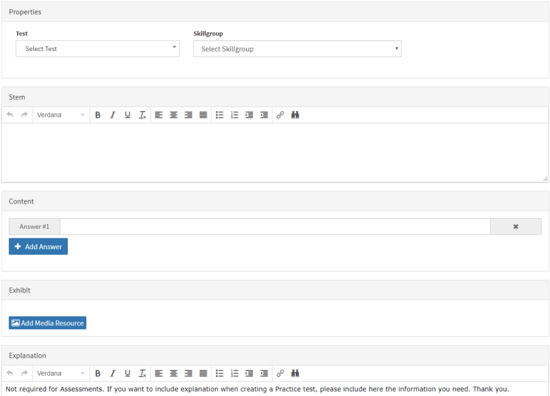Justify text in the Explanation editor

point(203,374)
